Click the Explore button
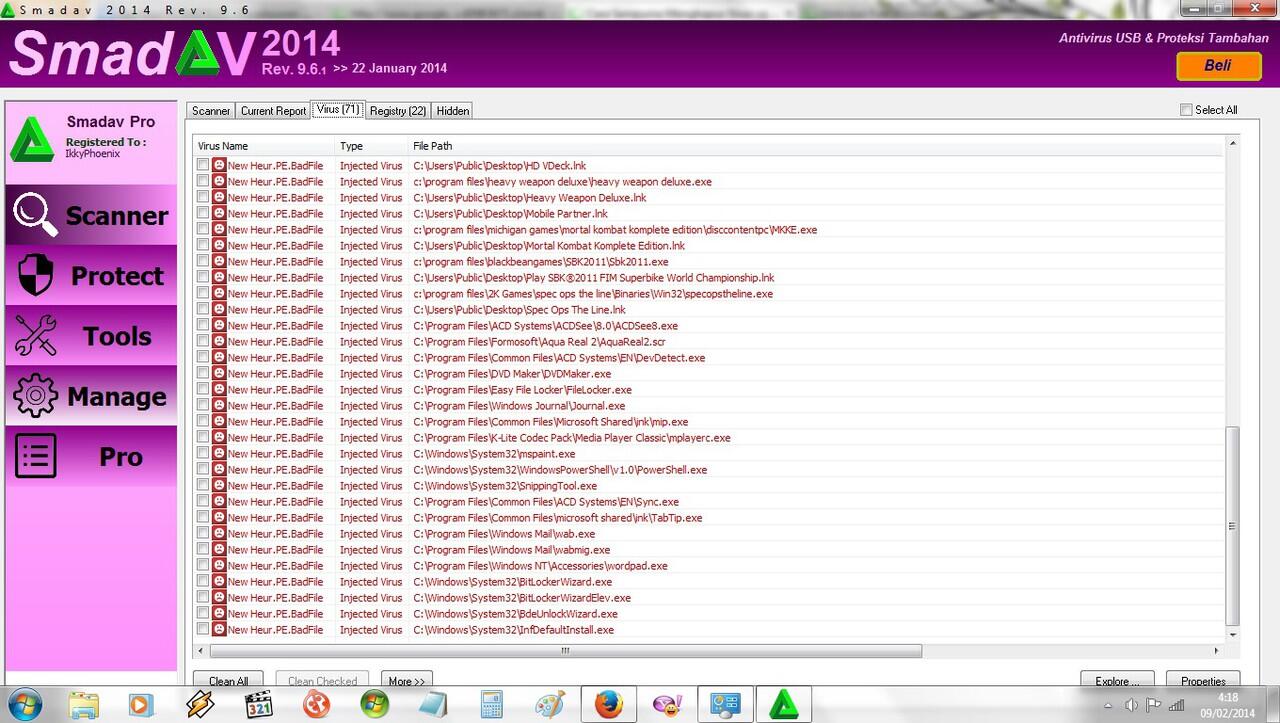Viewport: 1280px width, 723px height. click(x=1117, y=680)
